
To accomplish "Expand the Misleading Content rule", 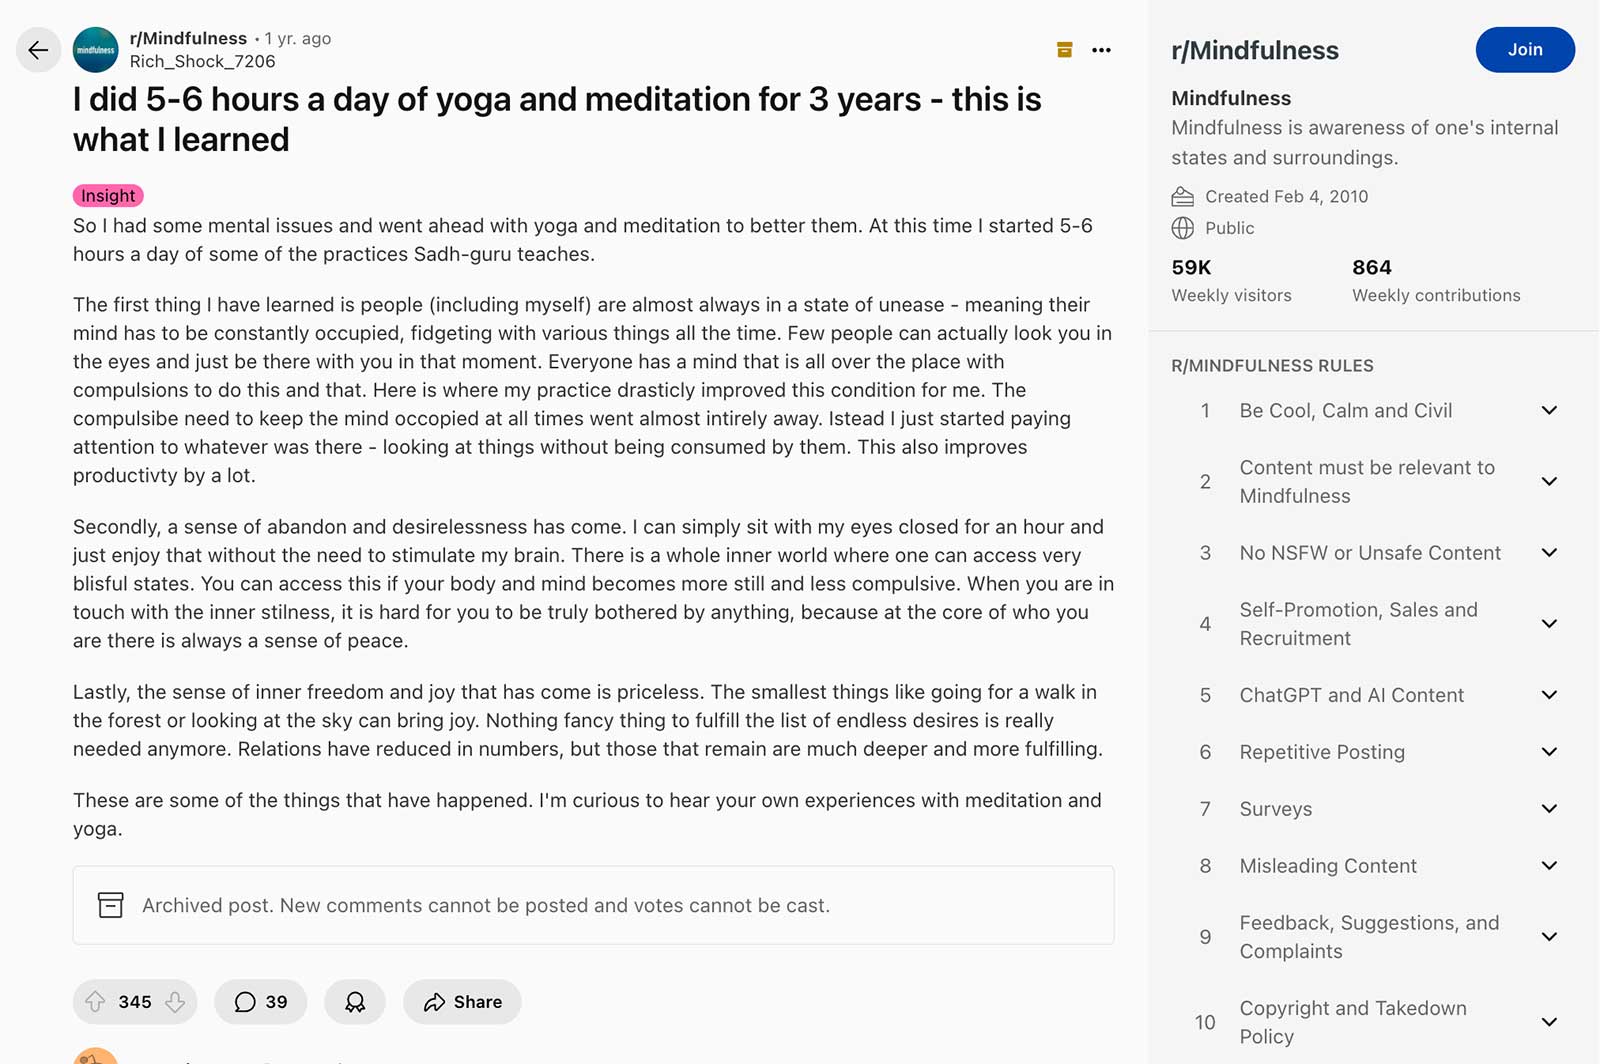I will pyautogui.click(x=1549, y=865).
